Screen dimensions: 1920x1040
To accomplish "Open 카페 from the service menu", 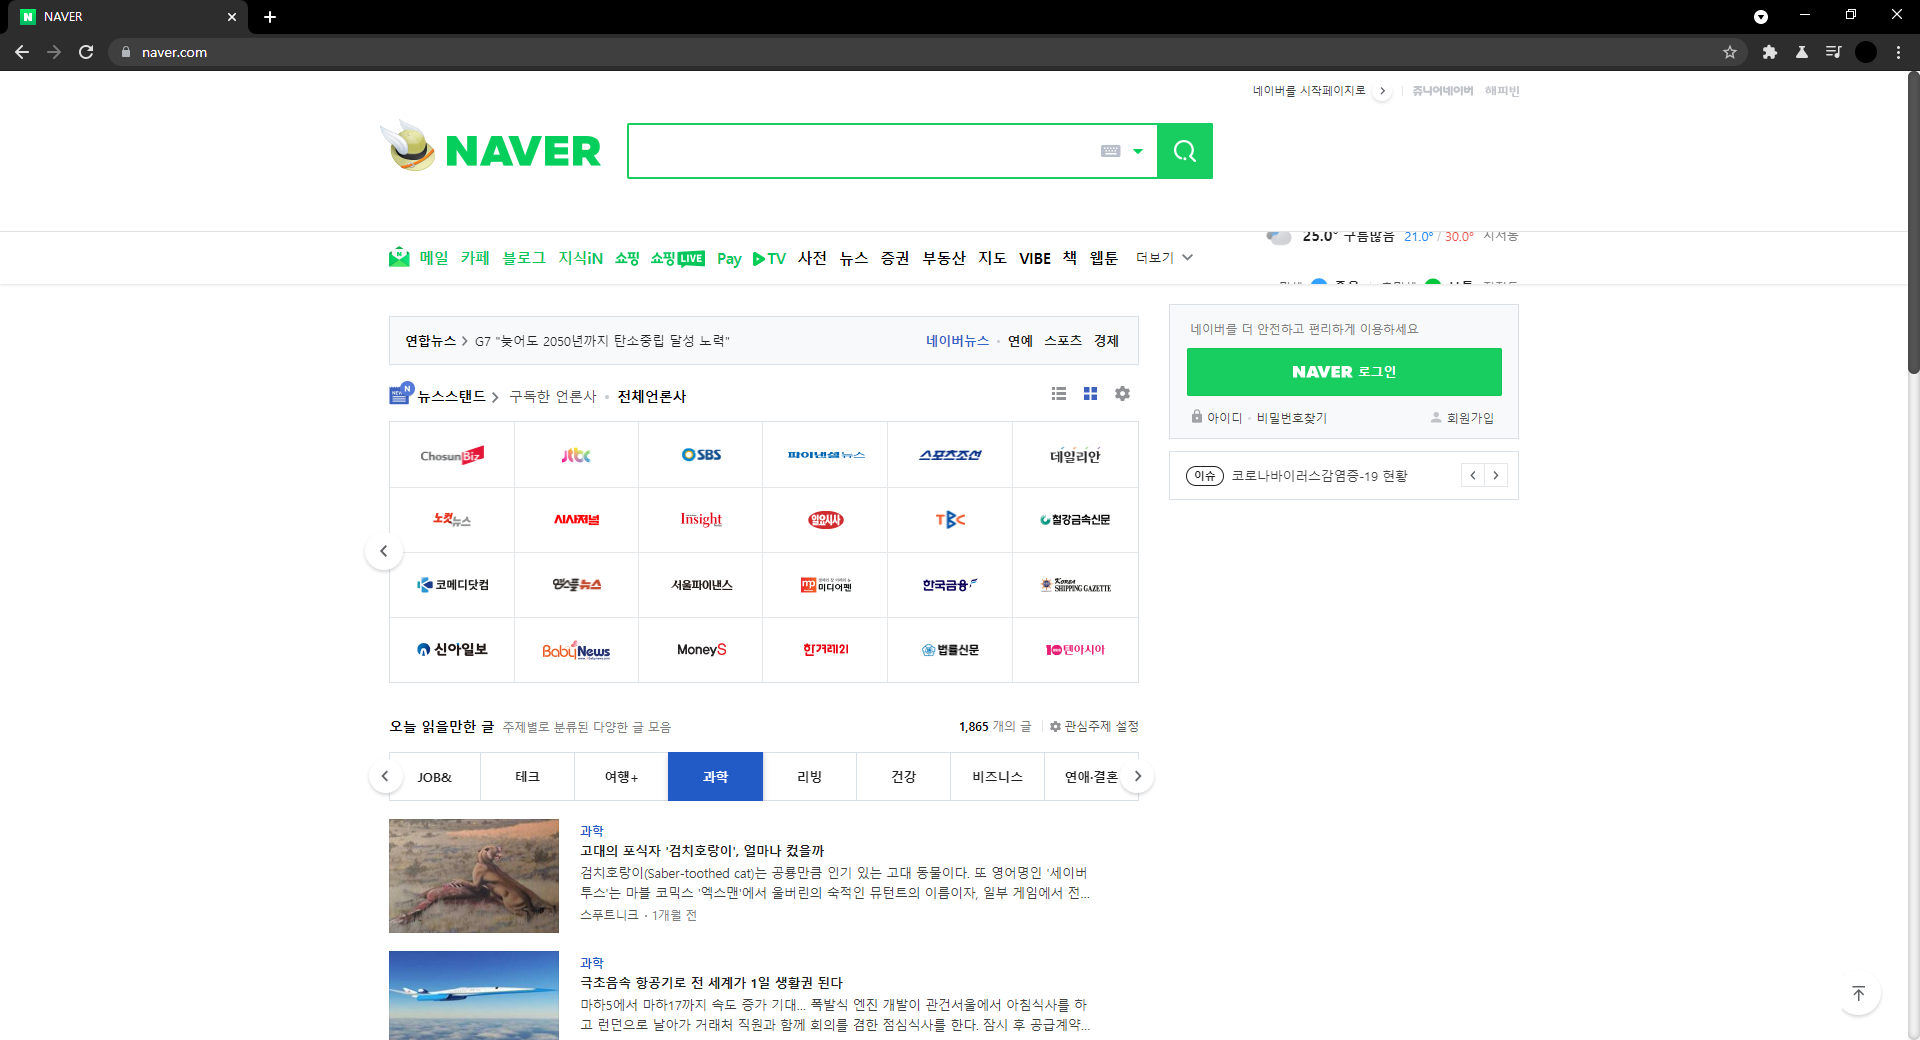I will click(x=475, y=258).
